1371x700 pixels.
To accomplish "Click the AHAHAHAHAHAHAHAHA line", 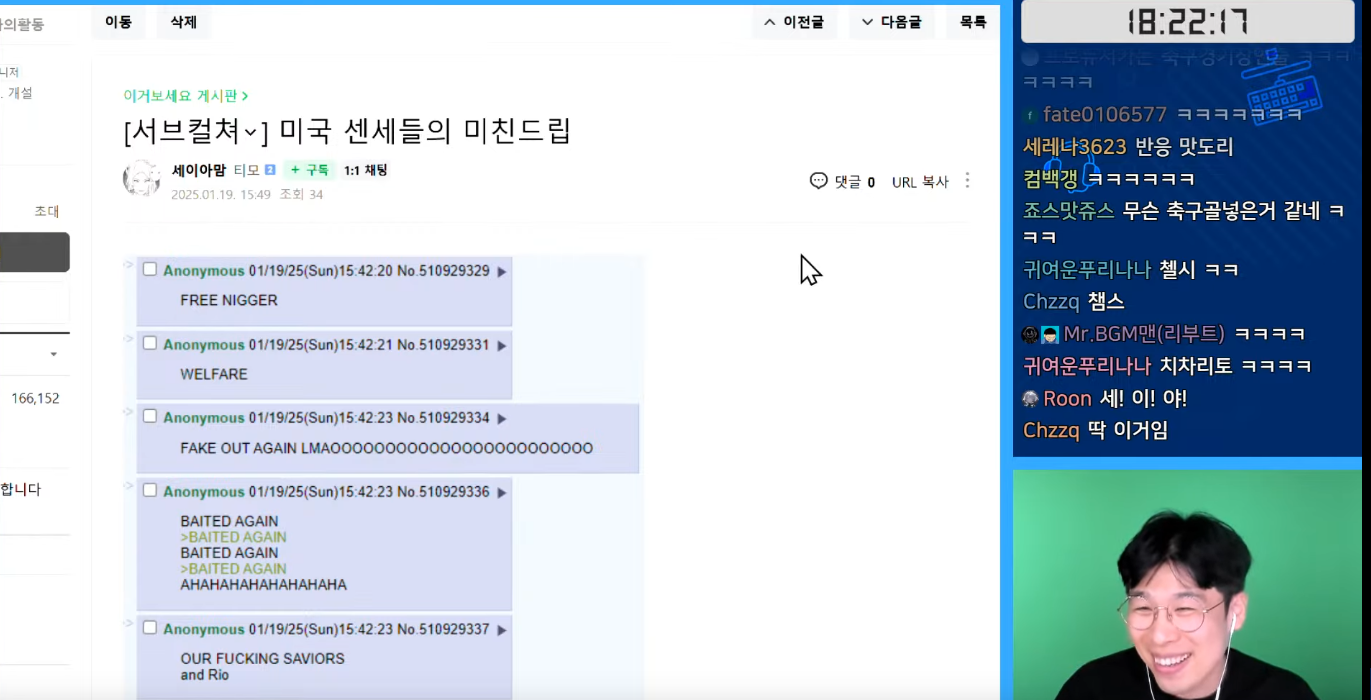I will coord(264,585).
